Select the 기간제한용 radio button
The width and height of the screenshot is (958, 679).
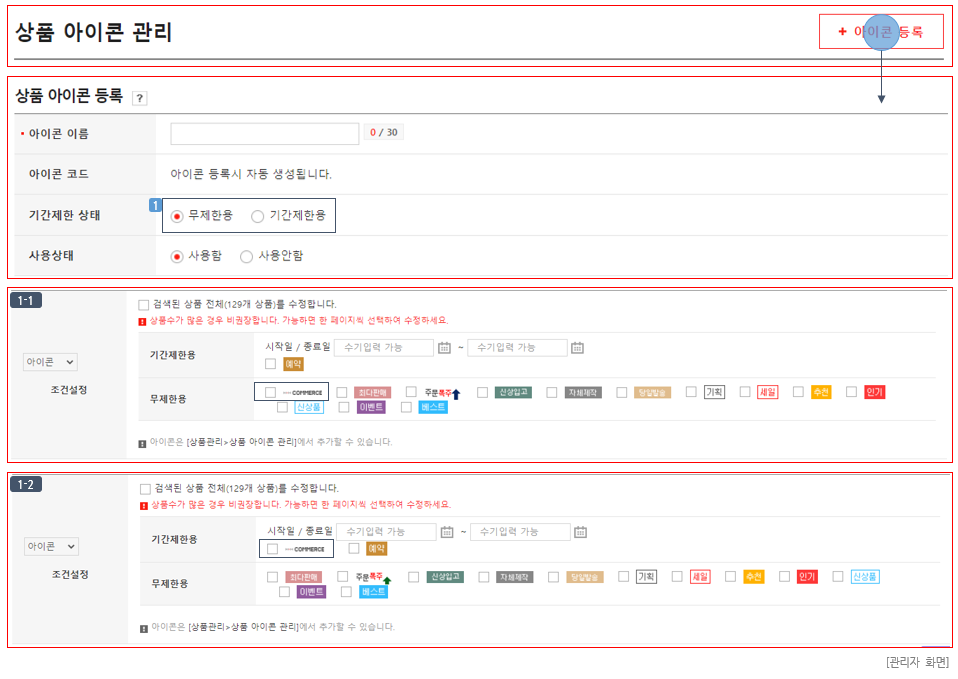click(x=258, y=216)
